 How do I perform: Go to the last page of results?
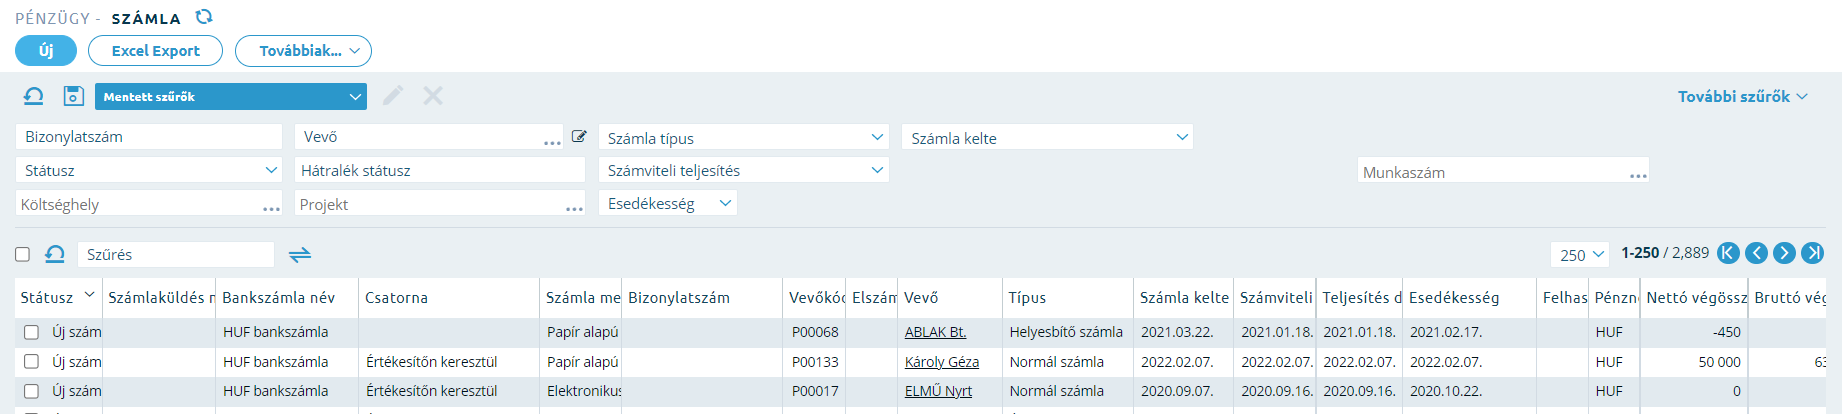[1813, 253]
